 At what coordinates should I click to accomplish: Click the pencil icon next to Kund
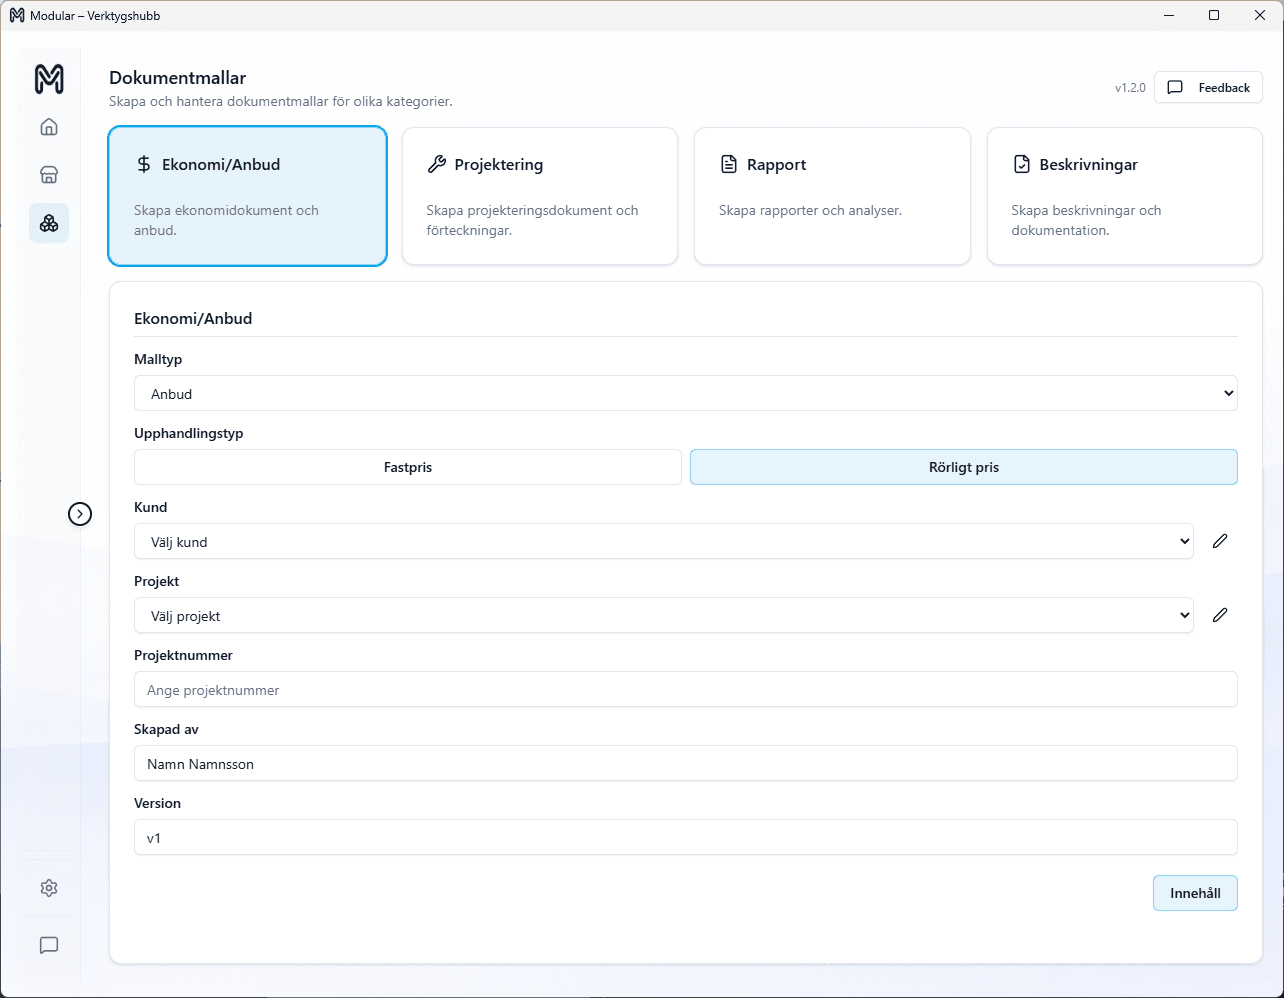click(1219, 541)
